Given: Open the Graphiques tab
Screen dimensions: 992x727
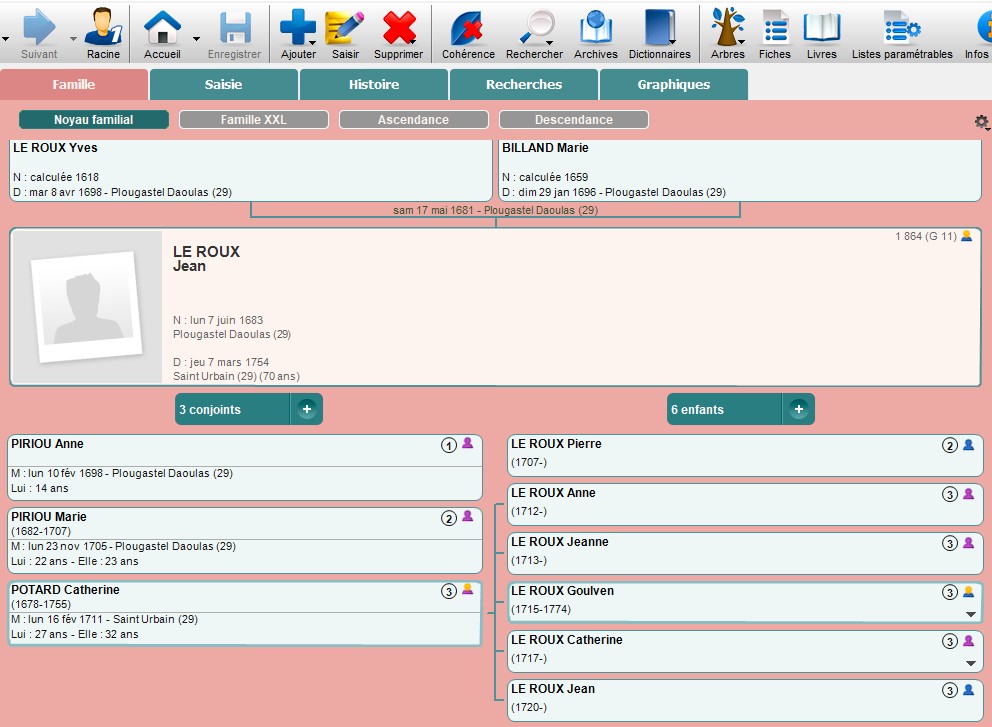Looking at the screenshot, I should pyautogui.click(x=673, y=85).
